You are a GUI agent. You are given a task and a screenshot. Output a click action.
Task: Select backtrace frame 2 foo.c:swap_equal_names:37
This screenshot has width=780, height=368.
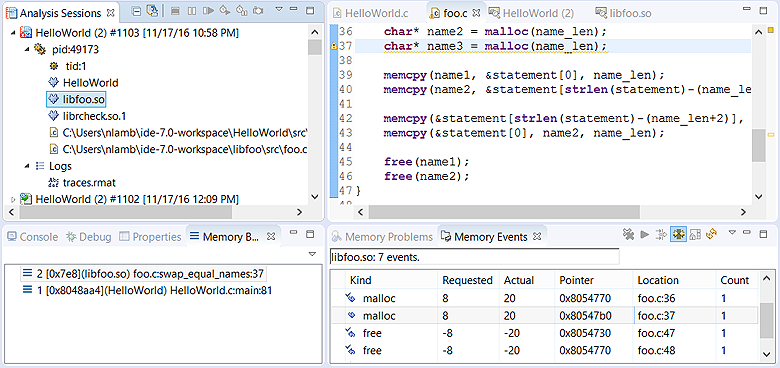143,274
